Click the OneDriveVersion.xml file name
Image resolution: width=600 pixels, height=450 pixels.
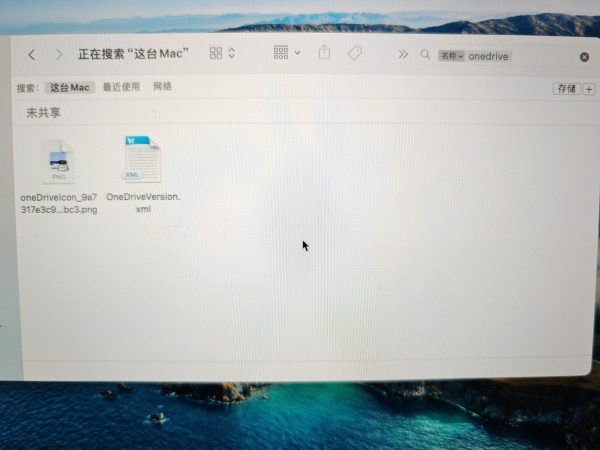point(143,203)
